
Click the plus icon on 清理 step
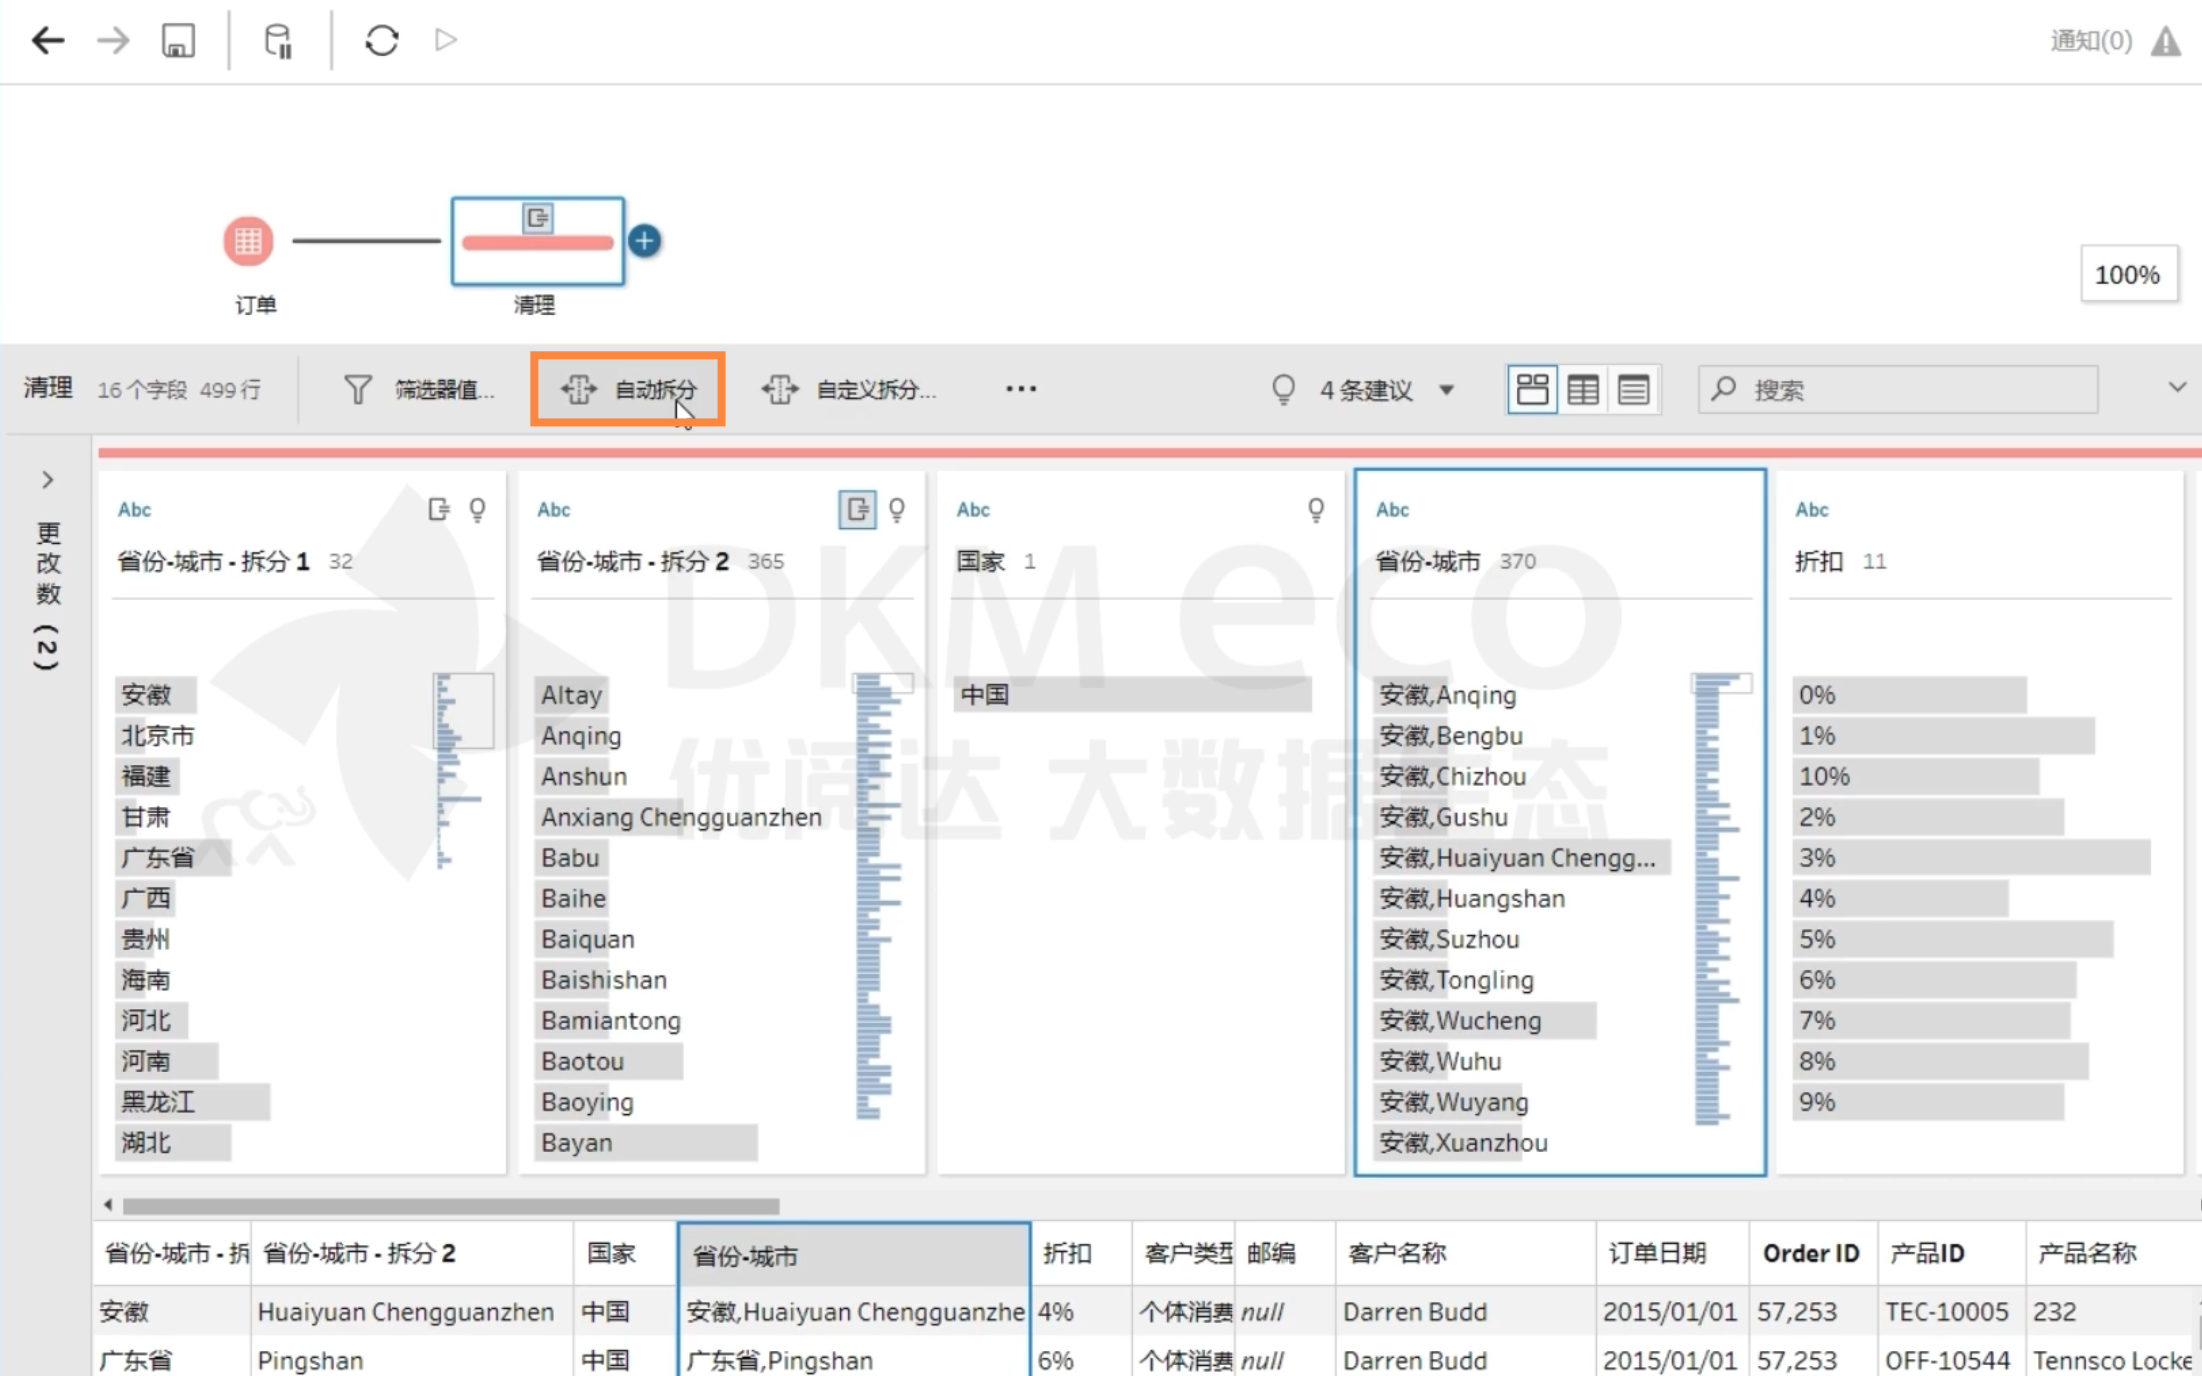coord(645,241)
